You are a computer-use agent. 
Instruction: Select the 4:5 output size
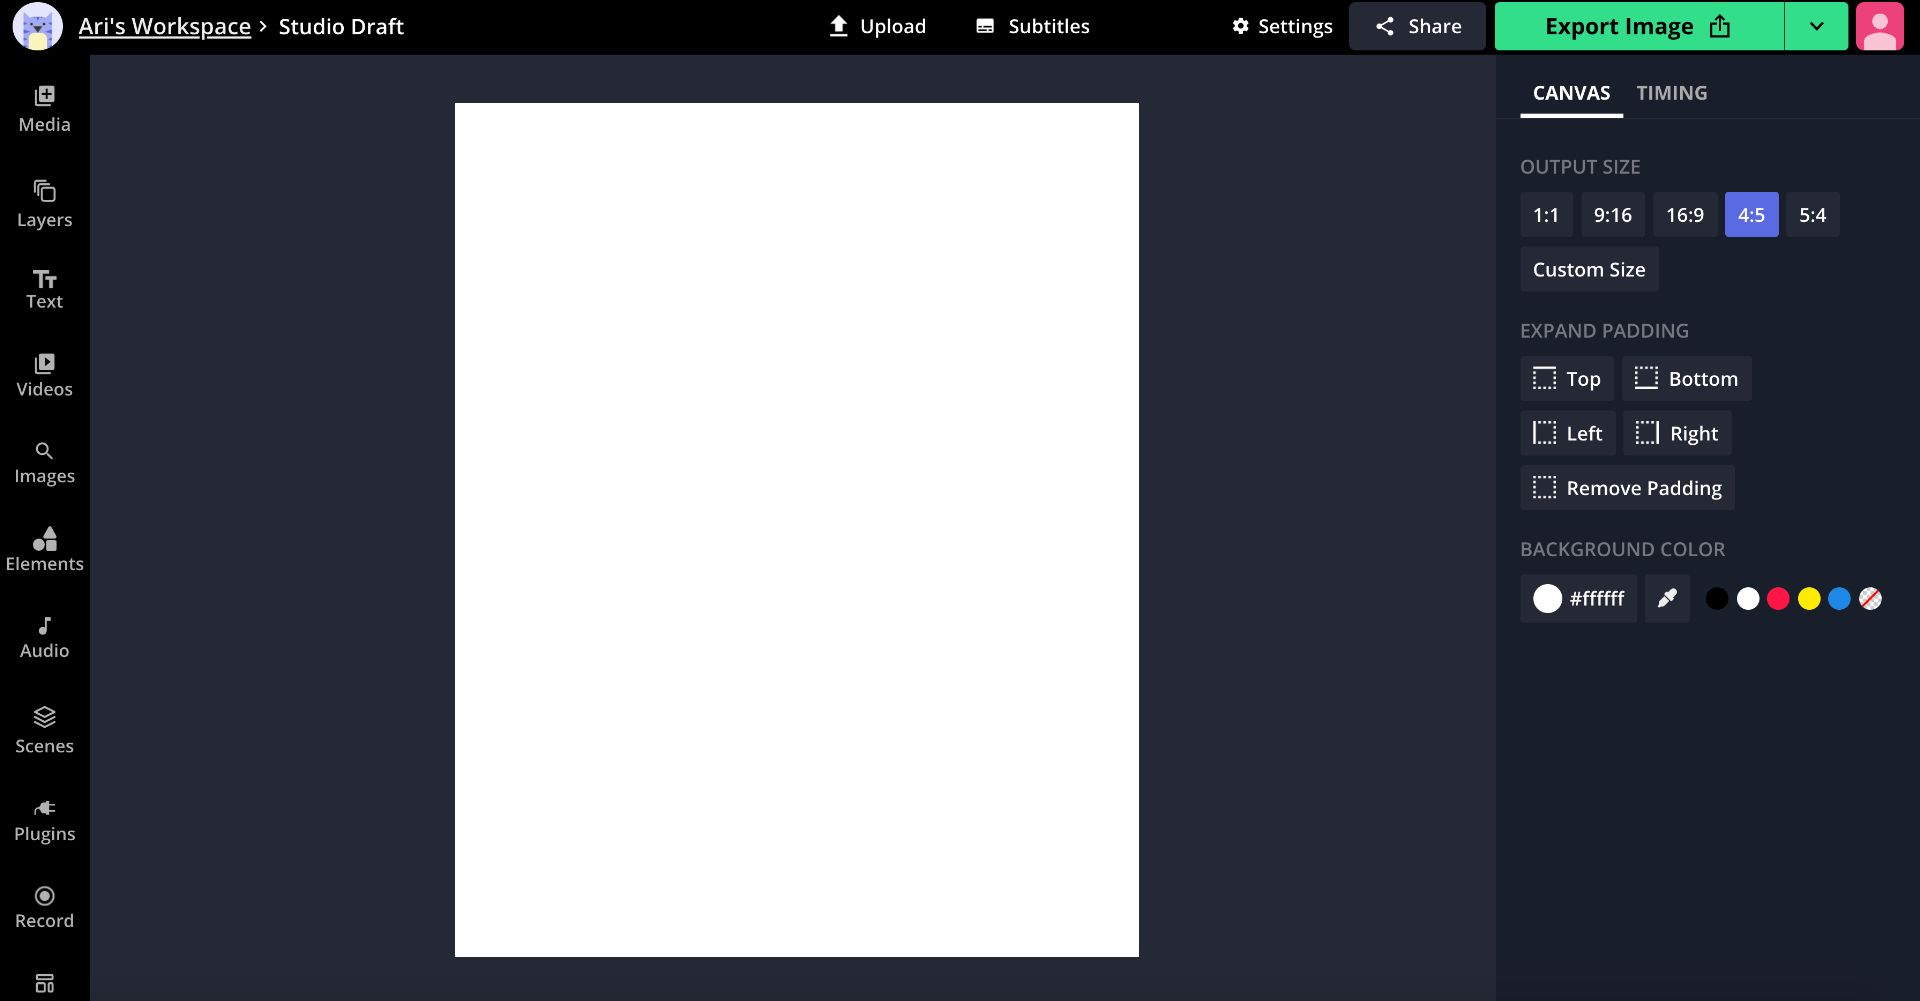[x=1751, y=215]
